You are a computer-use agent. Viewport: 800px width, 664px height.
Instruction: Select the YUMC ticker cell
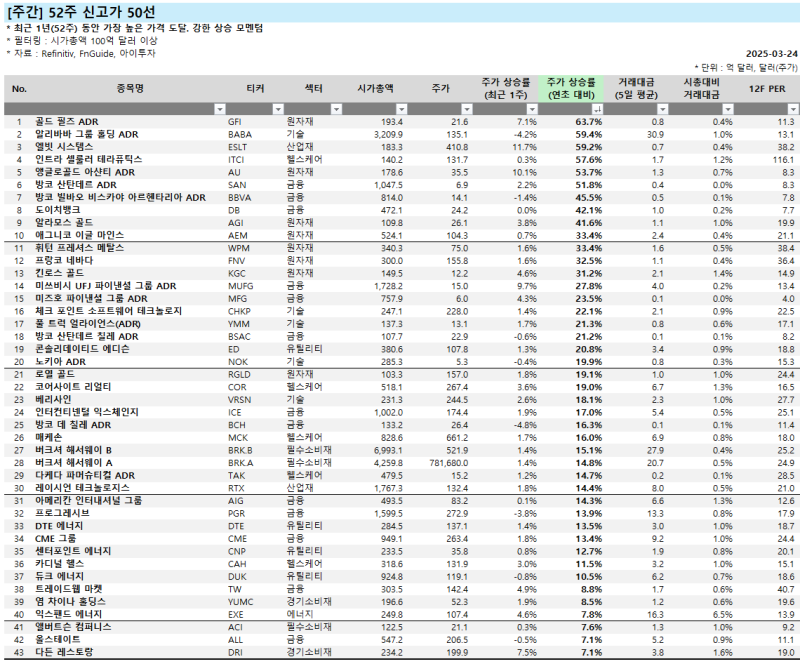tap(240, 602)
